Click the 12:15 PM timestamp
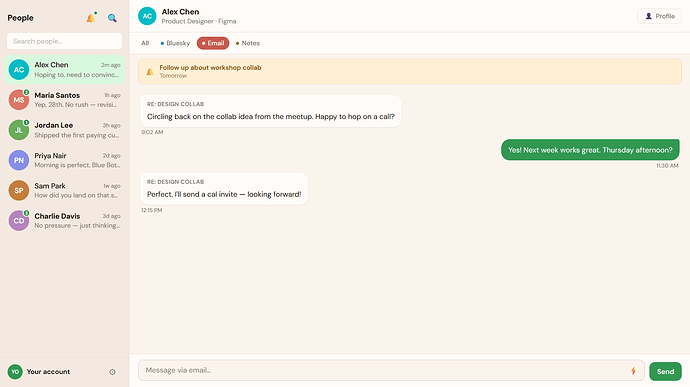The height and width of the screenshot is (387, 690). (x=152, y=210)
